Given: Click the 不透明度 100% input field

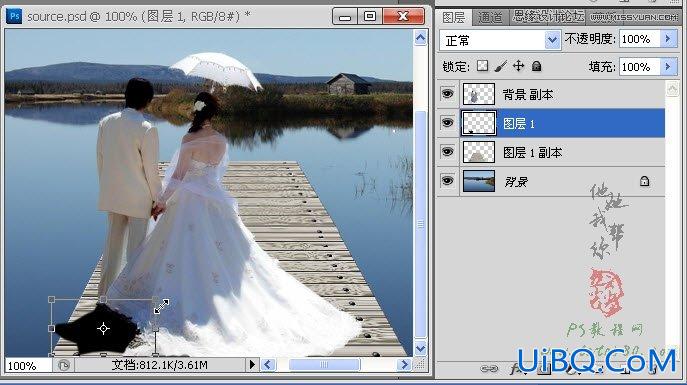Looking at the screenshot, I should point(640,39).
